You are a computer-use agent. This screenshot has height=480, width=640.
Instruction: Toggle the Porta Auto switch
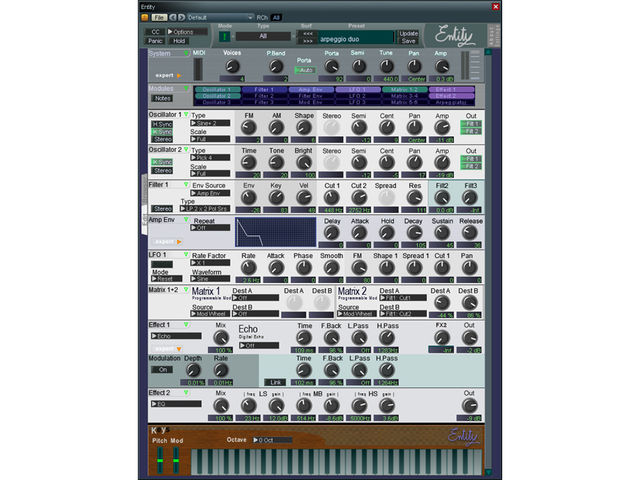305,70
